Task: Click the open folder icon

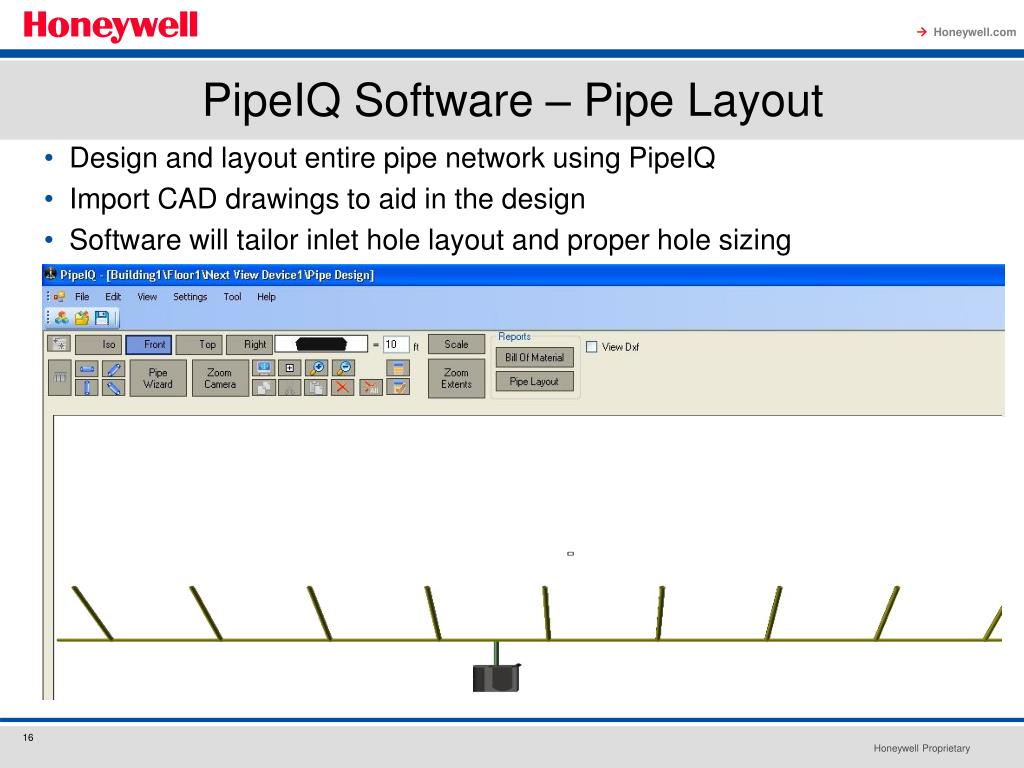Action: [x=82, y=318]
